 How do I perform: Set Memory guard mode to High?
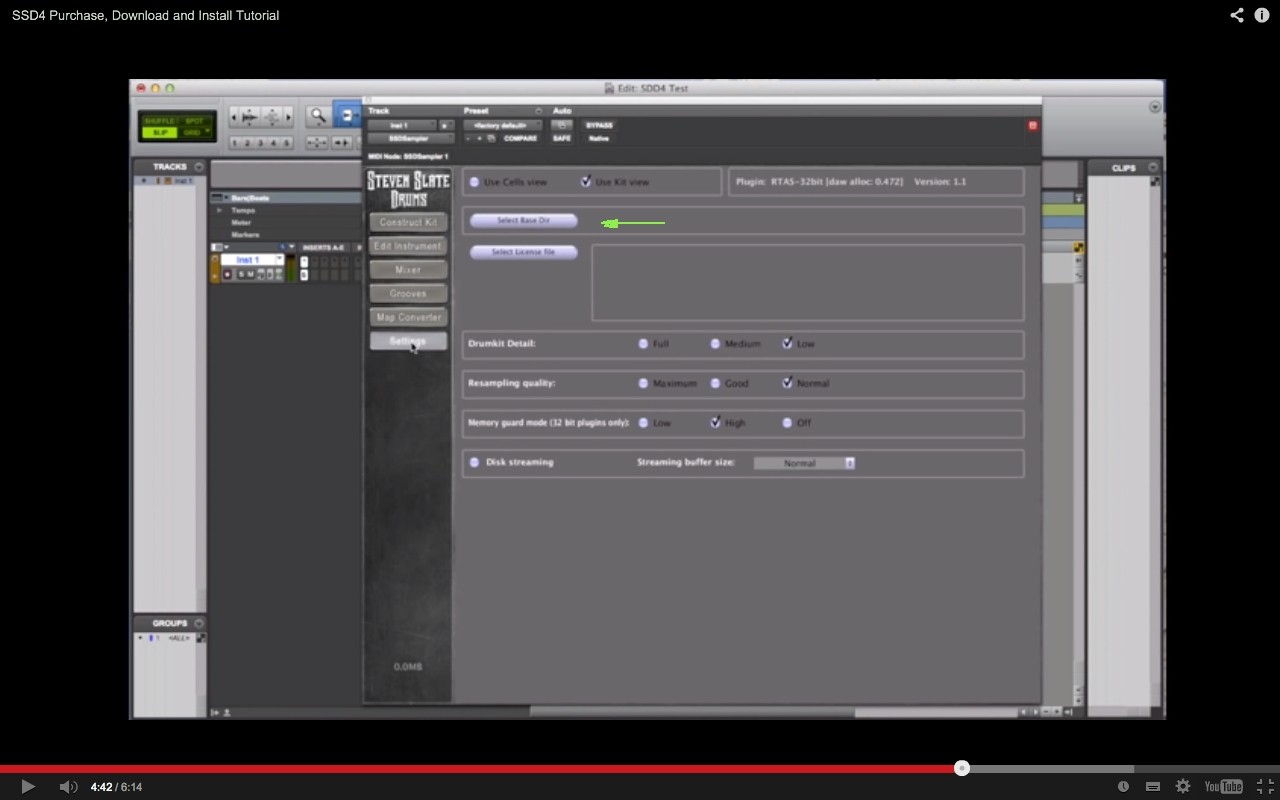(x=715, y=423)
